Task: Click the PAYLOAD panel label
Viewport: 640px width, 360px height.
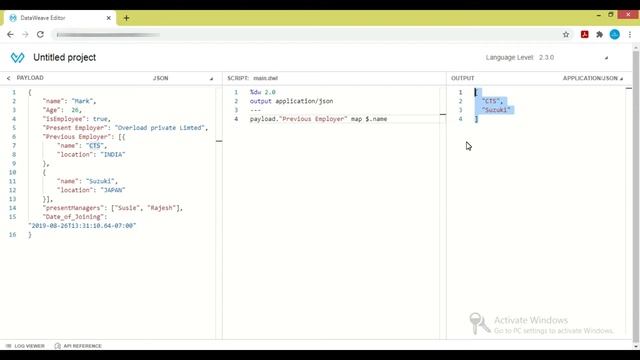Action: pos(30,78)
